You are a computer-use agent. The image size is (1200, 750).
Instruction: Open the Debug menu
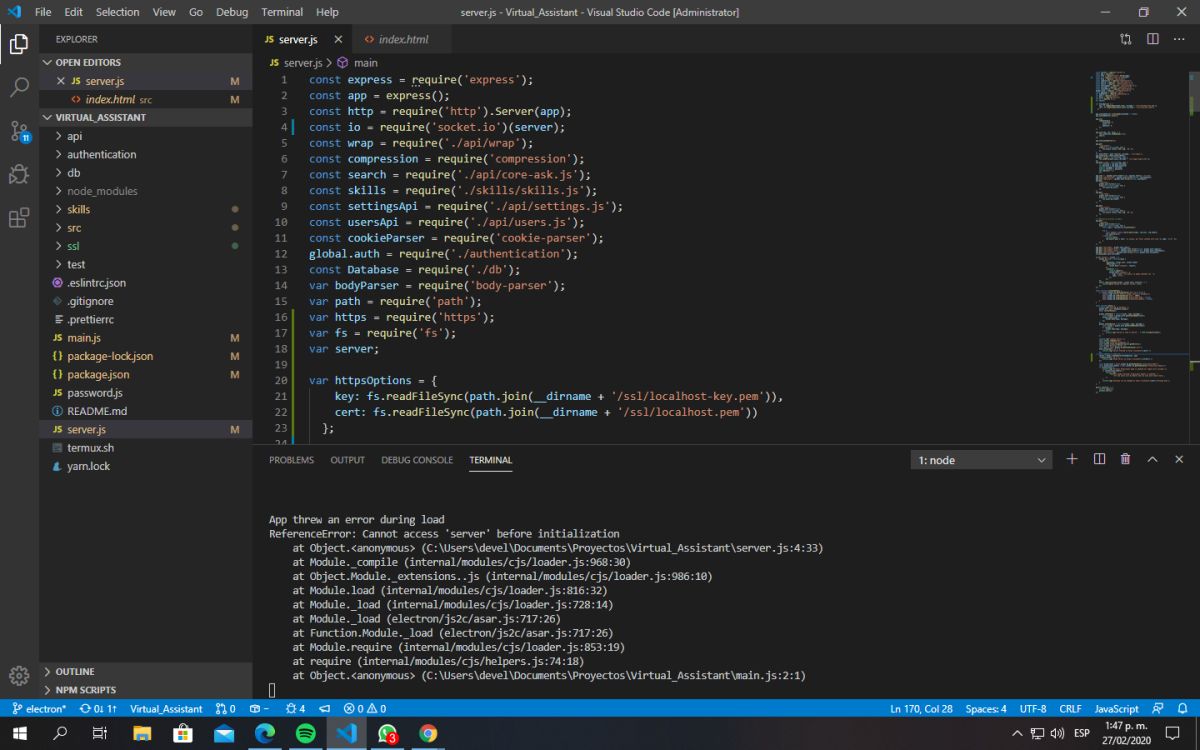pyautogui.click(x=232, y=12)
